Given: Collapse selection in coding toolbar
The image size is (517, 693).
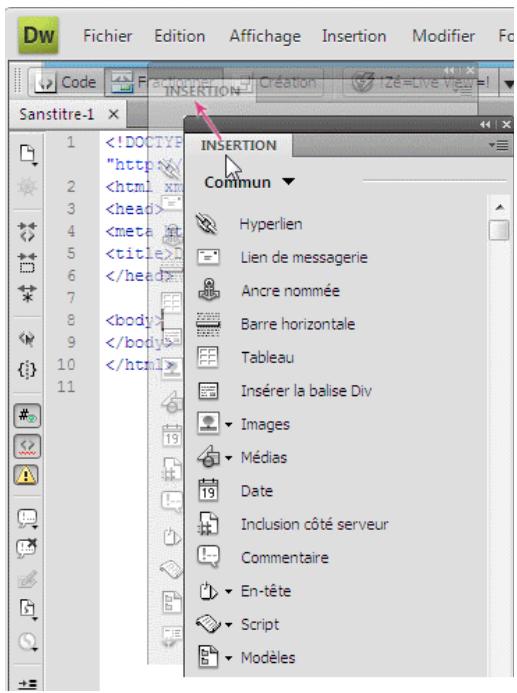Looking at the screenshot, I should coord(27,263).
